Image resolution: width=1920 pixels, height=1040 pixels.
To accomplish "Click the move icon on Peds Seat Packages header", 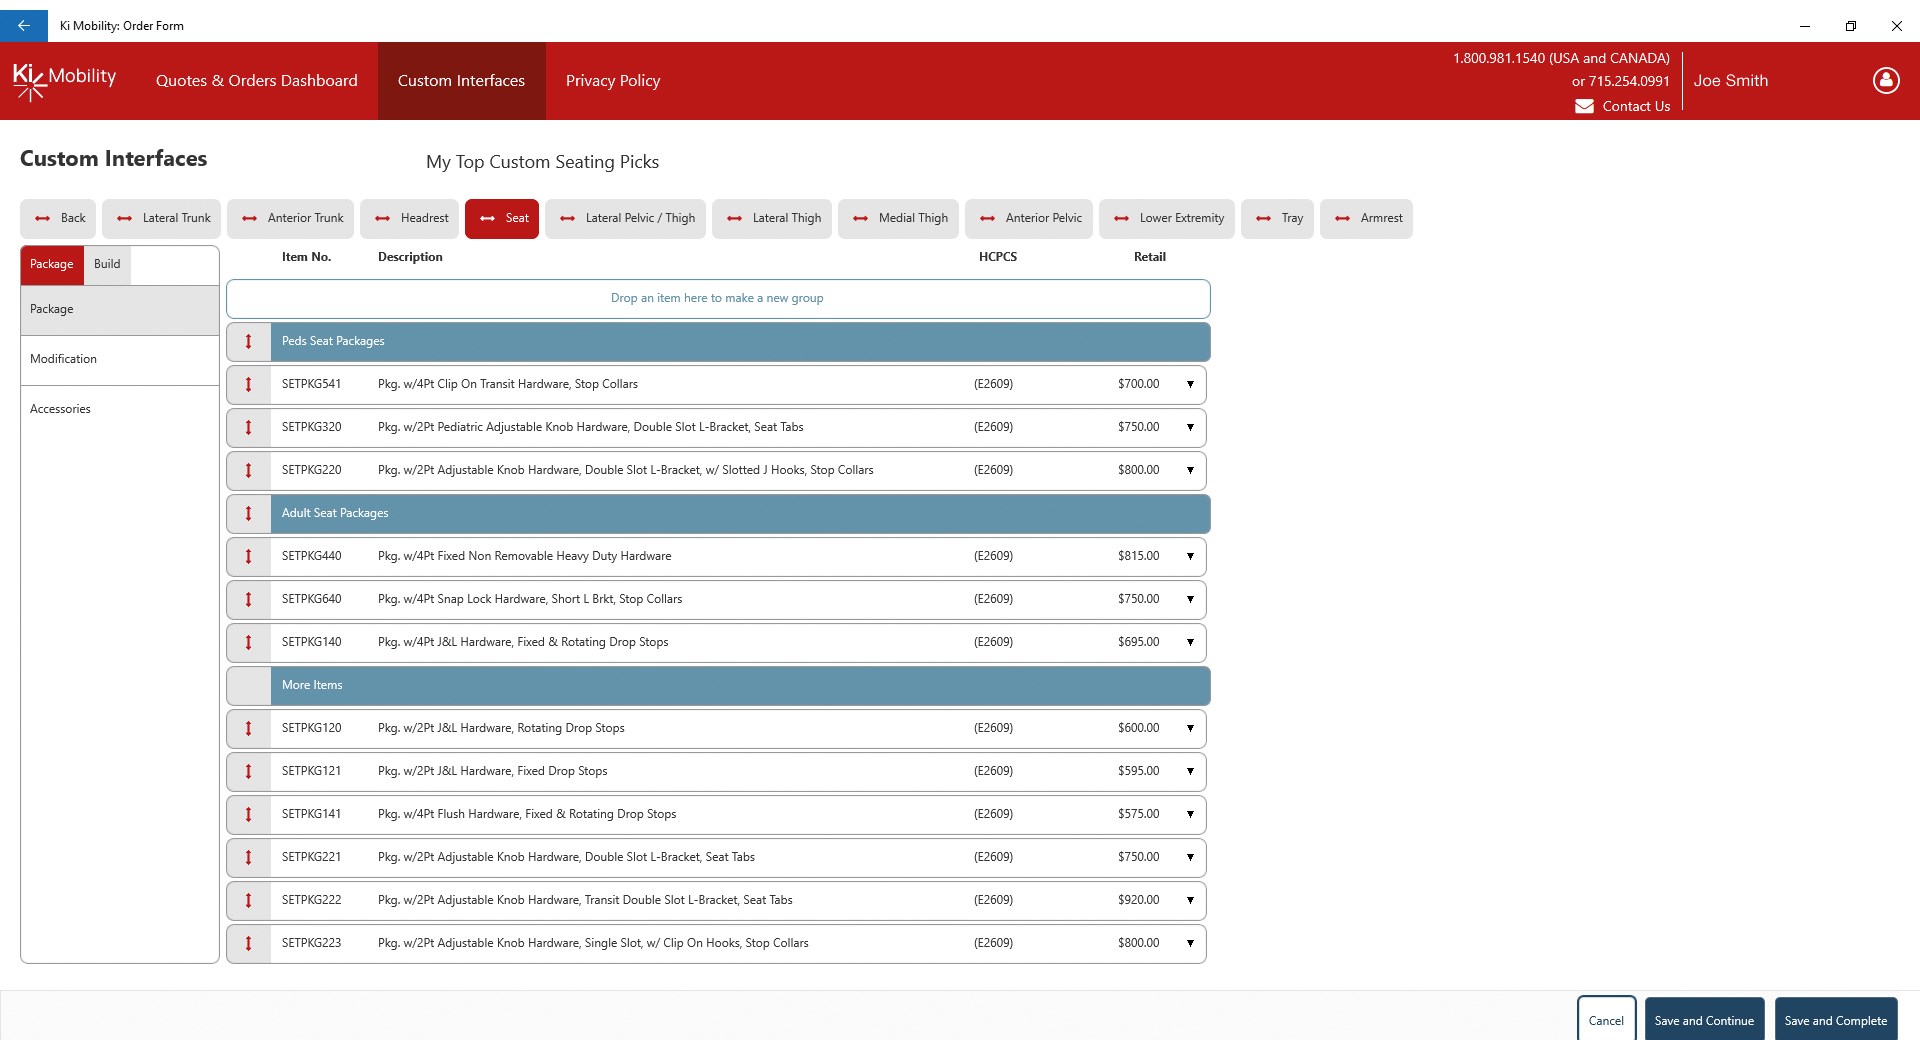I will point(248,341).
